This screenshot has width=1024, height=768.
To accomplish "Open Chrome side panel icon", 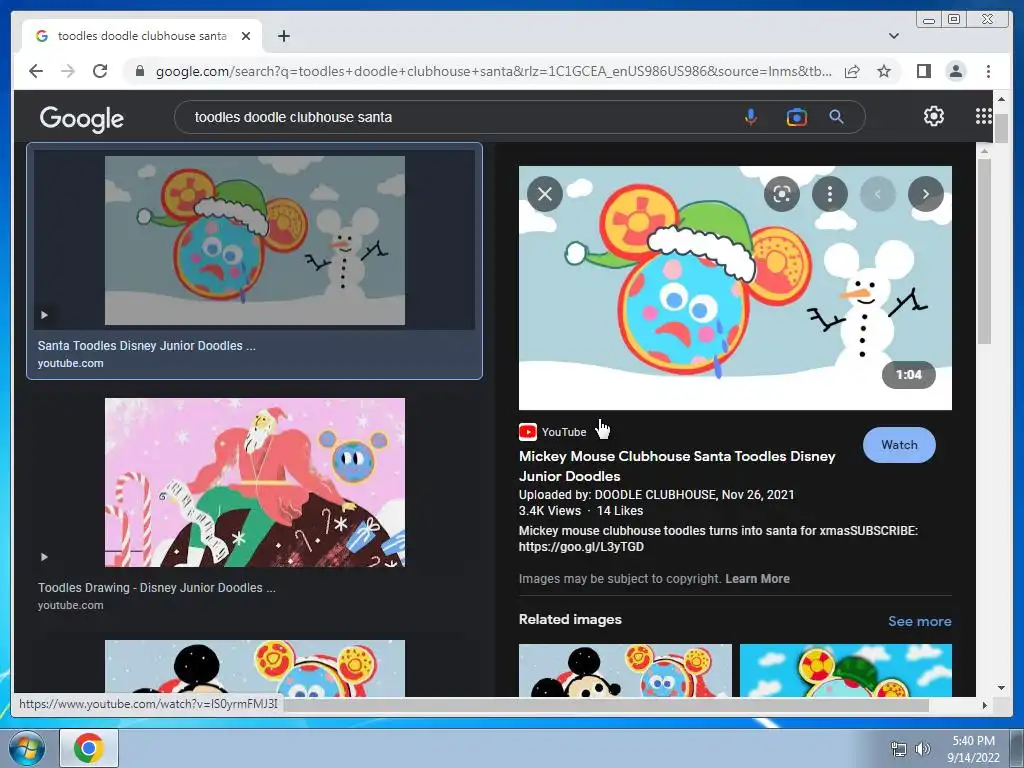I will [x=923, y=71].
